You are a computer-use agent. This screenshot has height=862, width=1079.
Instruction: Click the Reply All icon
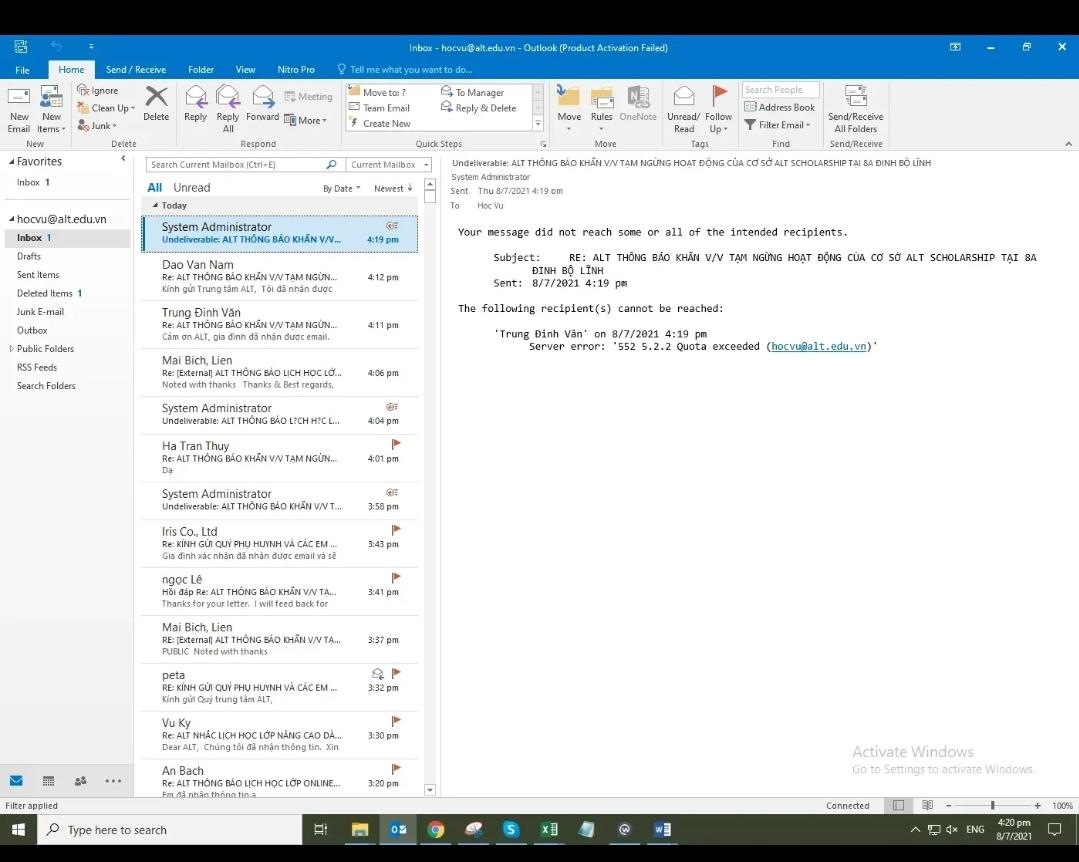[x=228, y=96]
